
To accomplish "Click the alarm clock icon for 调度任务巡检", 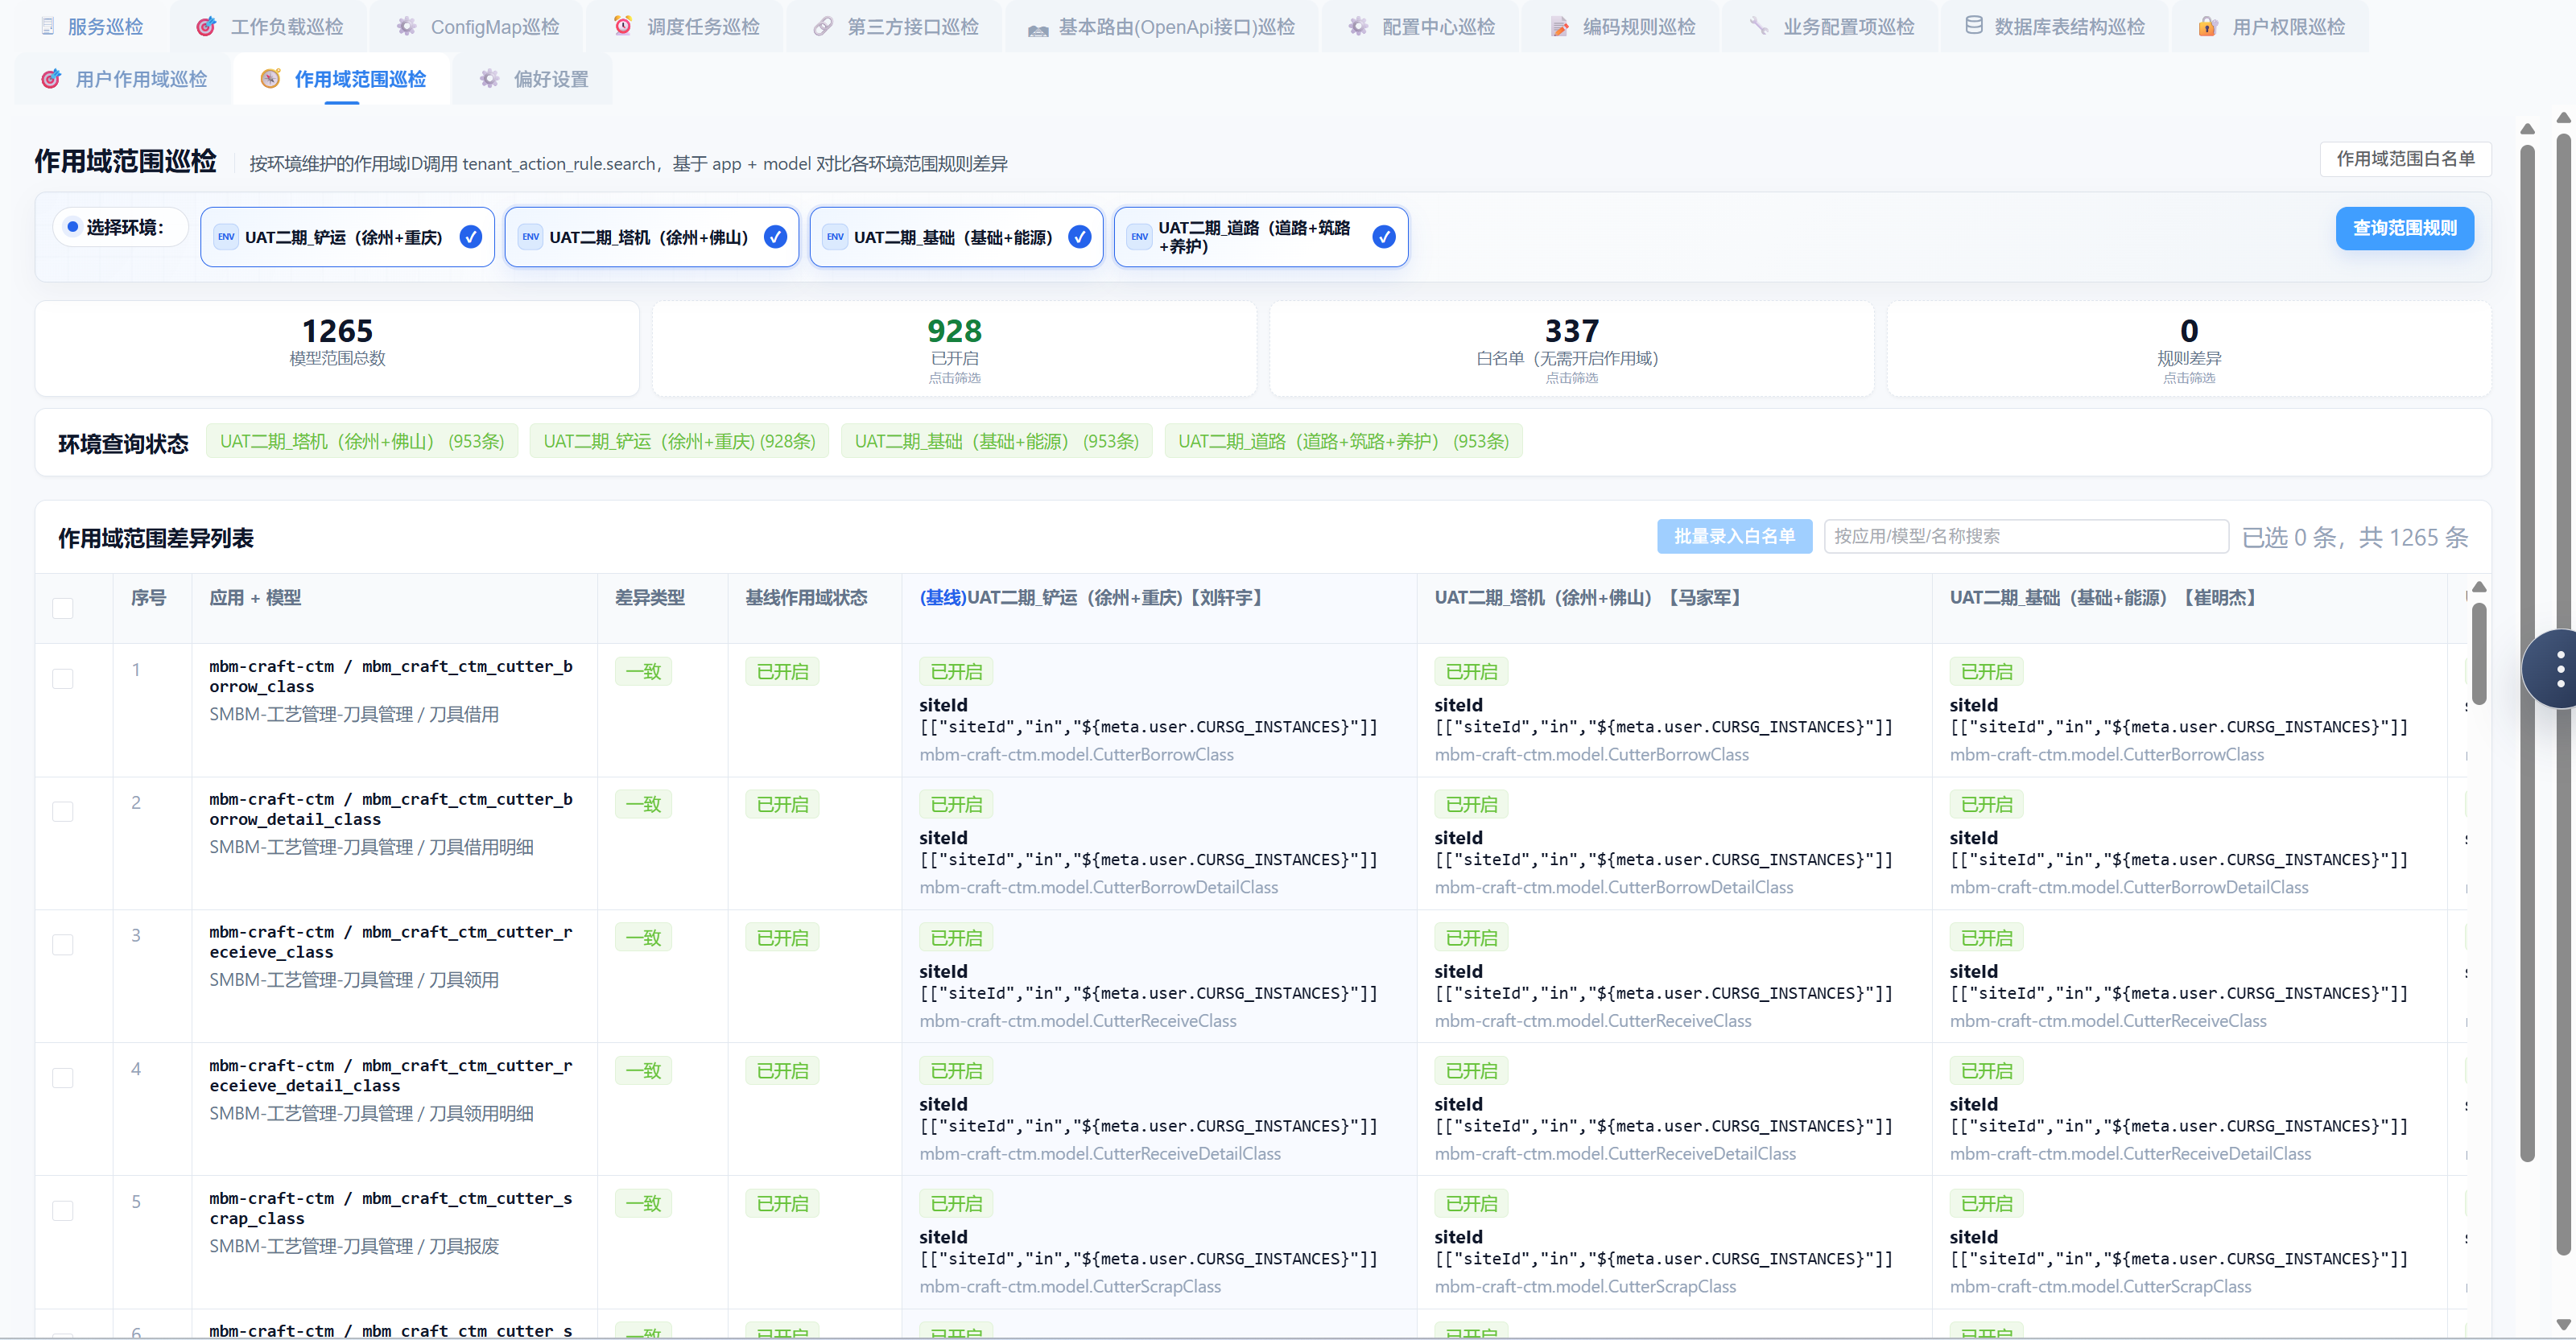I will click(622, 26).
